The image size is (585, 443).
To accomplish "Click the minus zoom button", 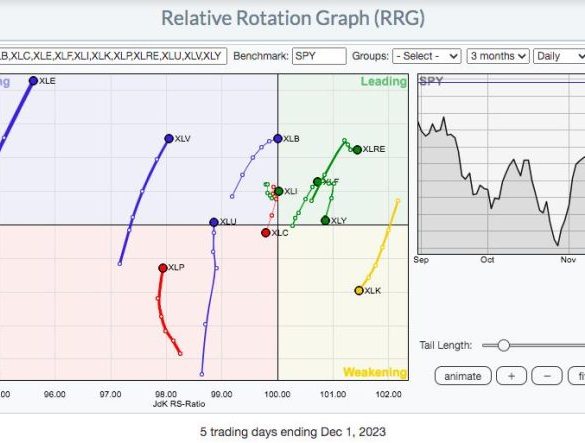I will pos(547,376).
